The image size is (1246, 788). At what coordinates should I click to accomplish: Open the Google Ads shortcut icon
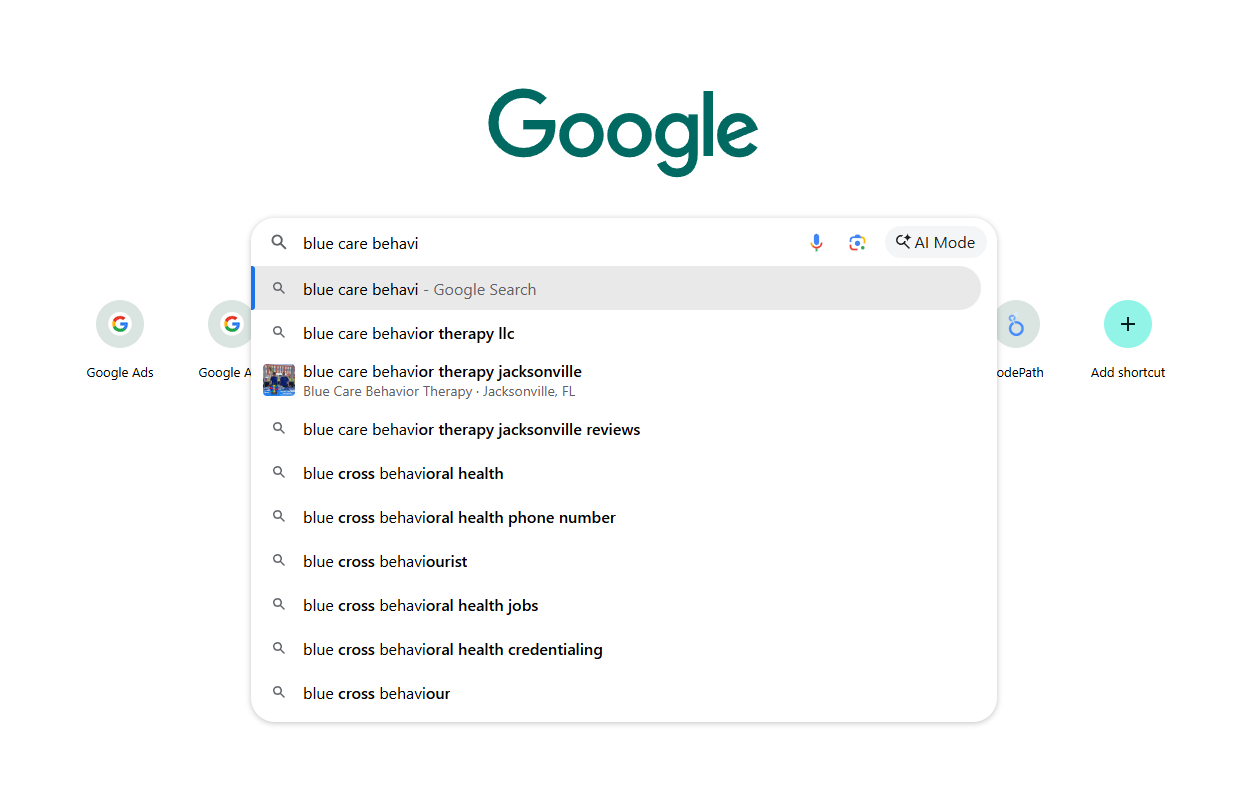120,324
